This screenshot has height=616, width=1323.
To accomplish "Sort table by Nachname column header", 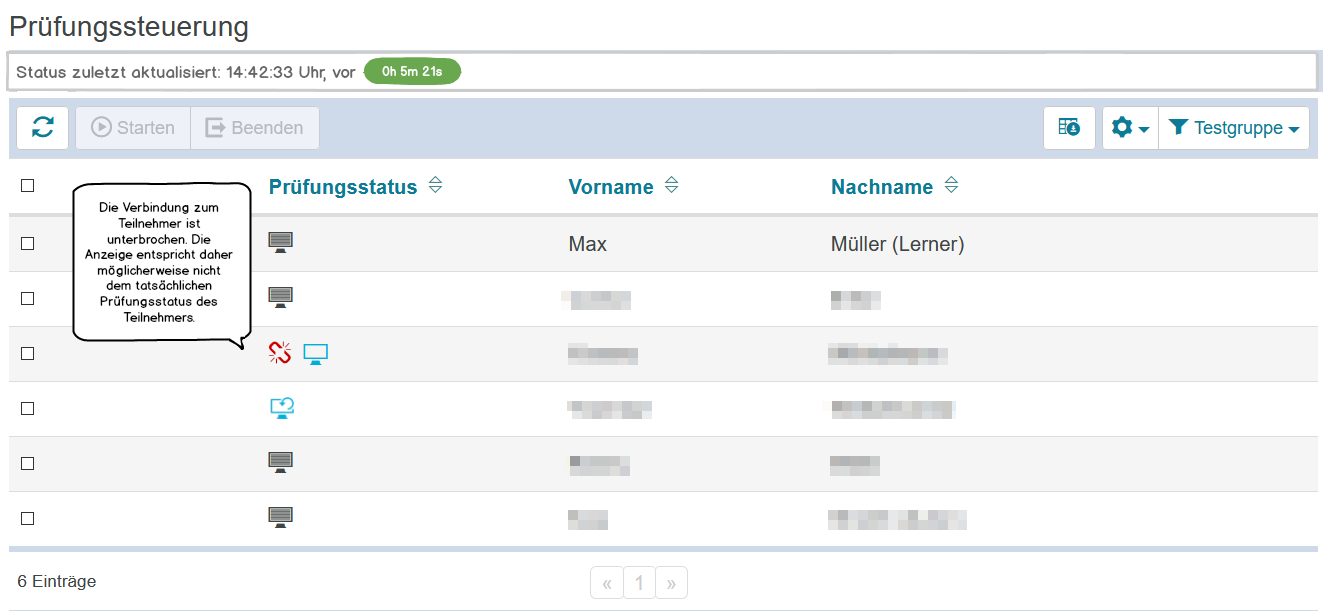I will tap(881, 187).
